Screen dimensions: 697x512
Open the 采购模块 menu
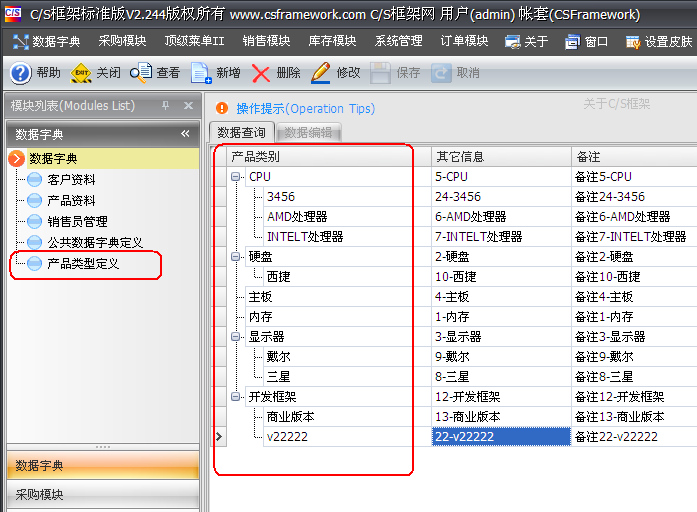[x=122, y=42]
